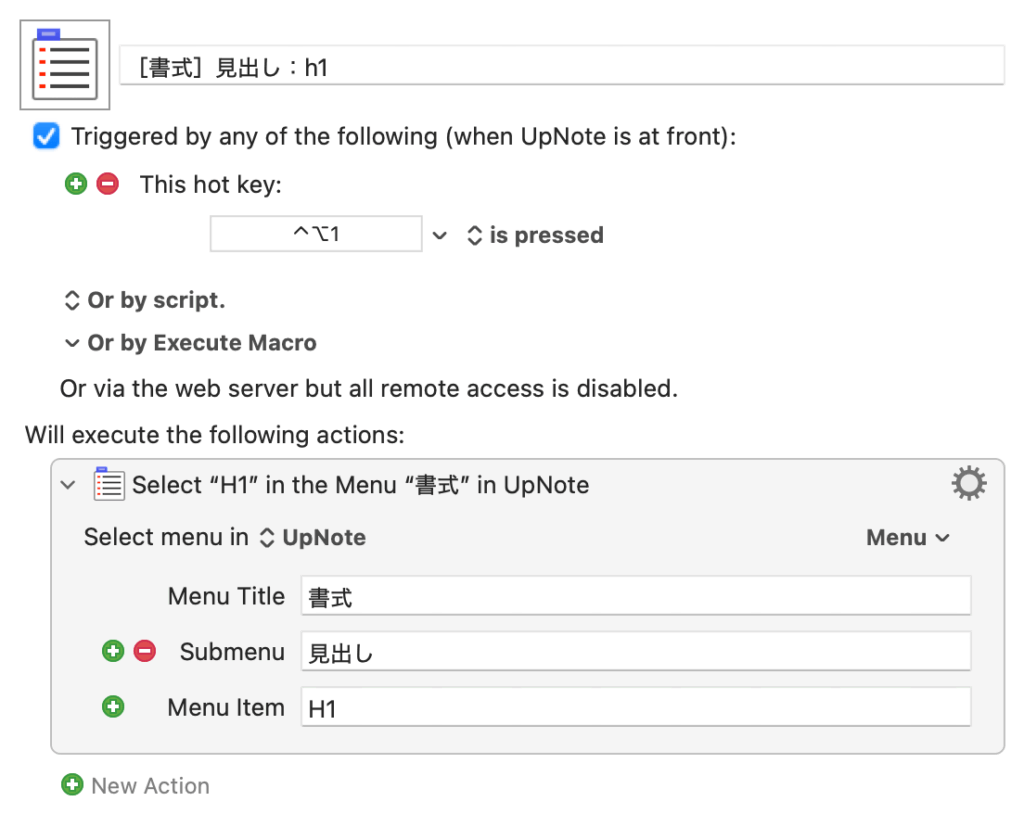The width and height of the screenshot is (1024, 814).
Task: Collapse the Select Menu action with chevron
Action: 68,485
